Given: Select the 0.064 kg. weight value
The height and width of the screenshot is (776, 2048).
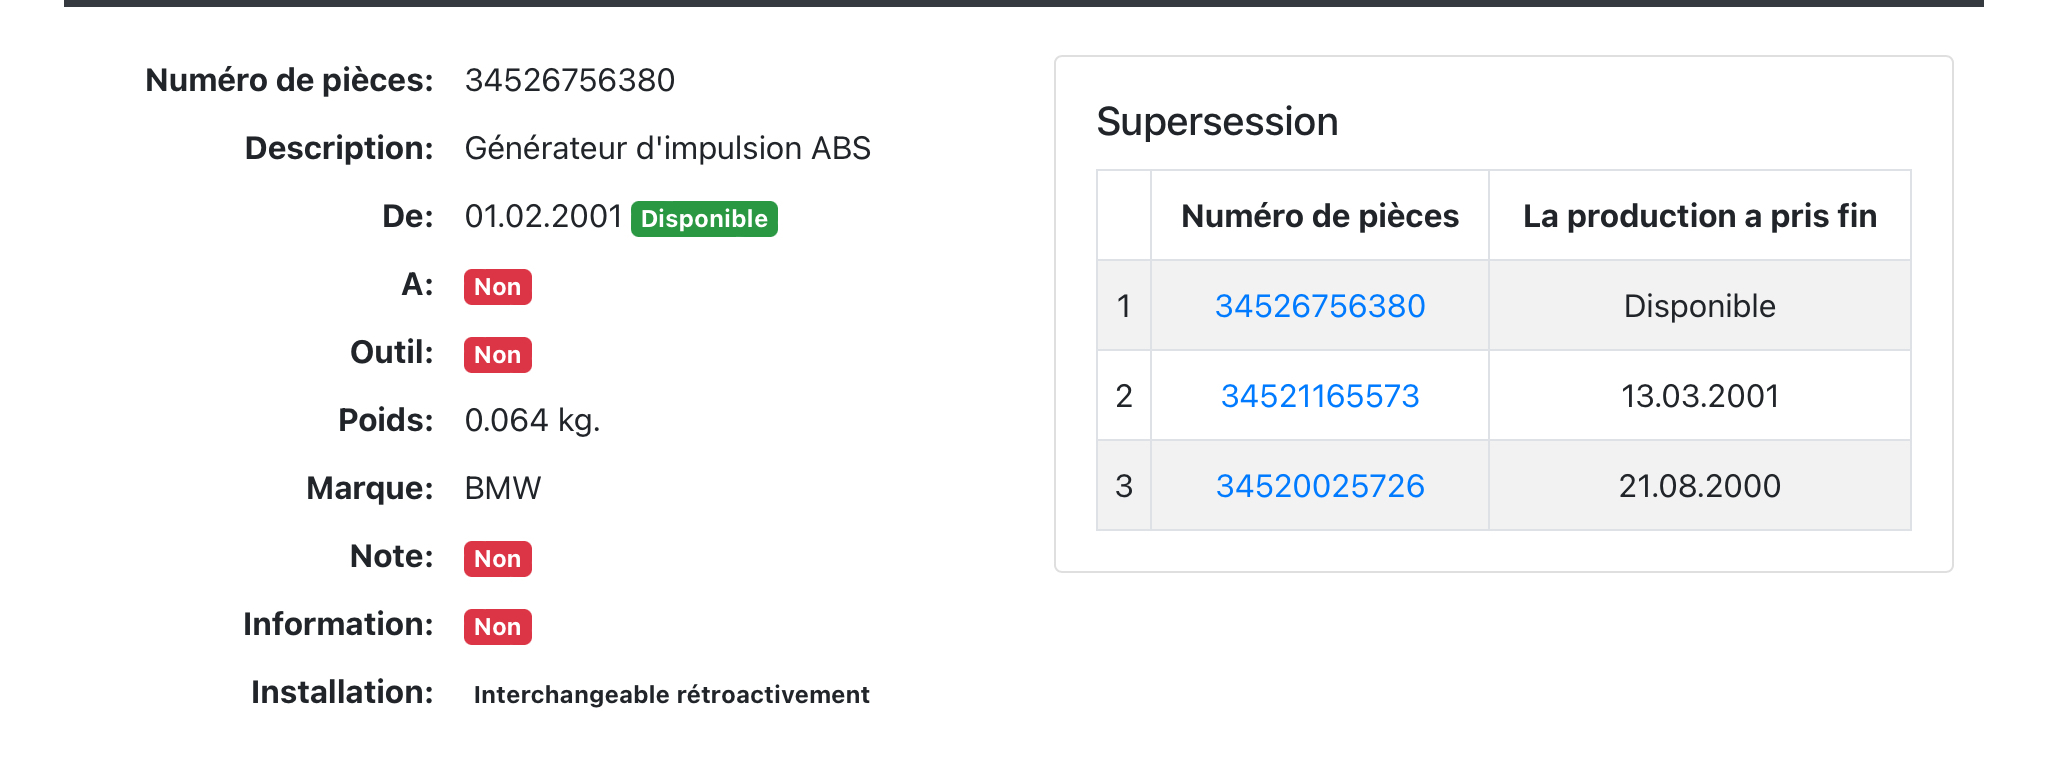Looking at the screenshot, I should [x=532, y=420].
